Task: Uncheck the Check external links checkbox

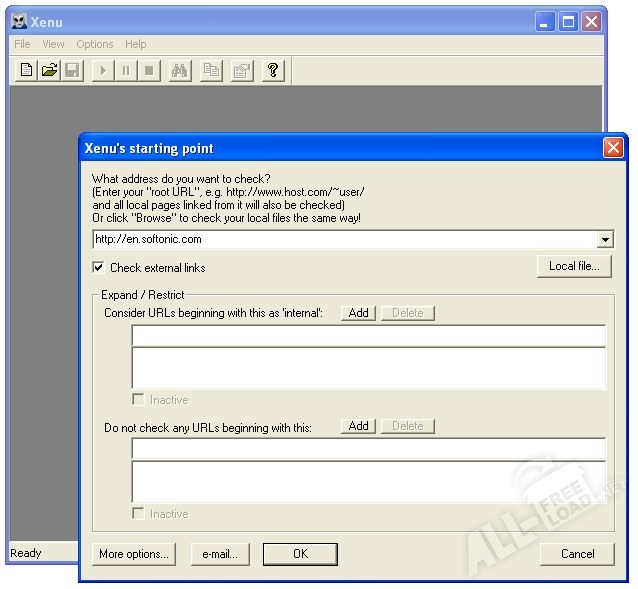Action: tap(98, 268)
